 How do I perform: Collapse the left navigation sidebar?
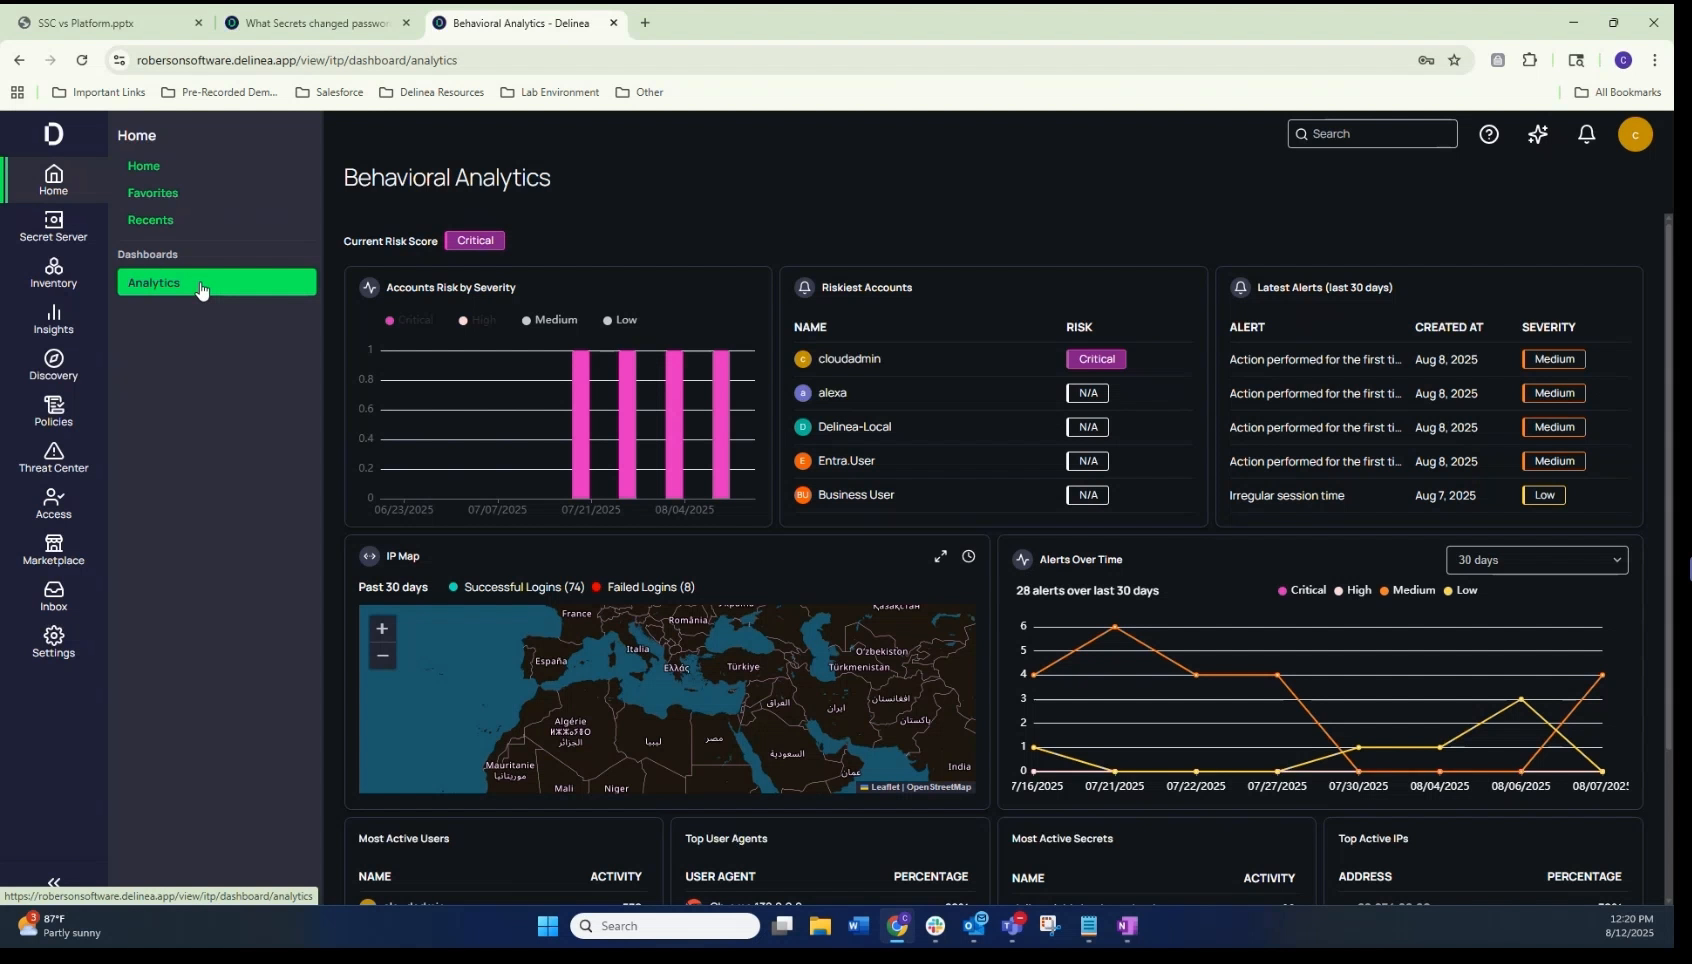[x=53, y=883]
